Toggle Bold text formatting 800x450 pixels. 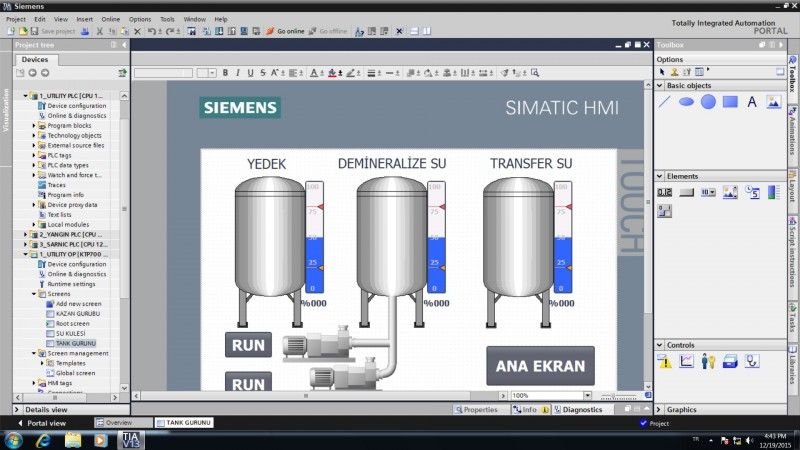point(225,73)
